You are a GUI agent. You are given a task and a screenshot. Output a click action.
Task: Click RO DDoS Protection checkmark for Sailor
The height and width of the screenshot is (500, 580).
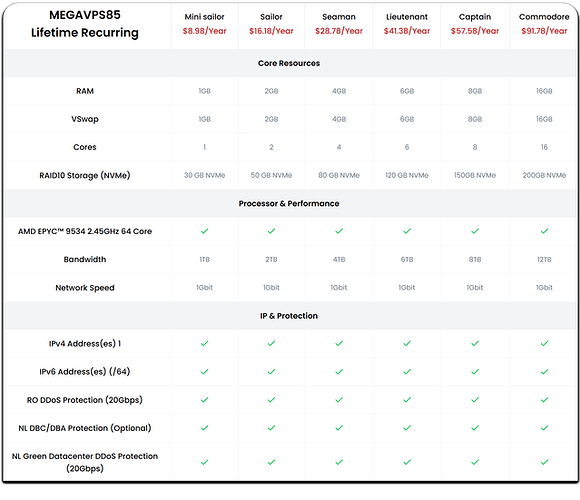pos(272,400)
